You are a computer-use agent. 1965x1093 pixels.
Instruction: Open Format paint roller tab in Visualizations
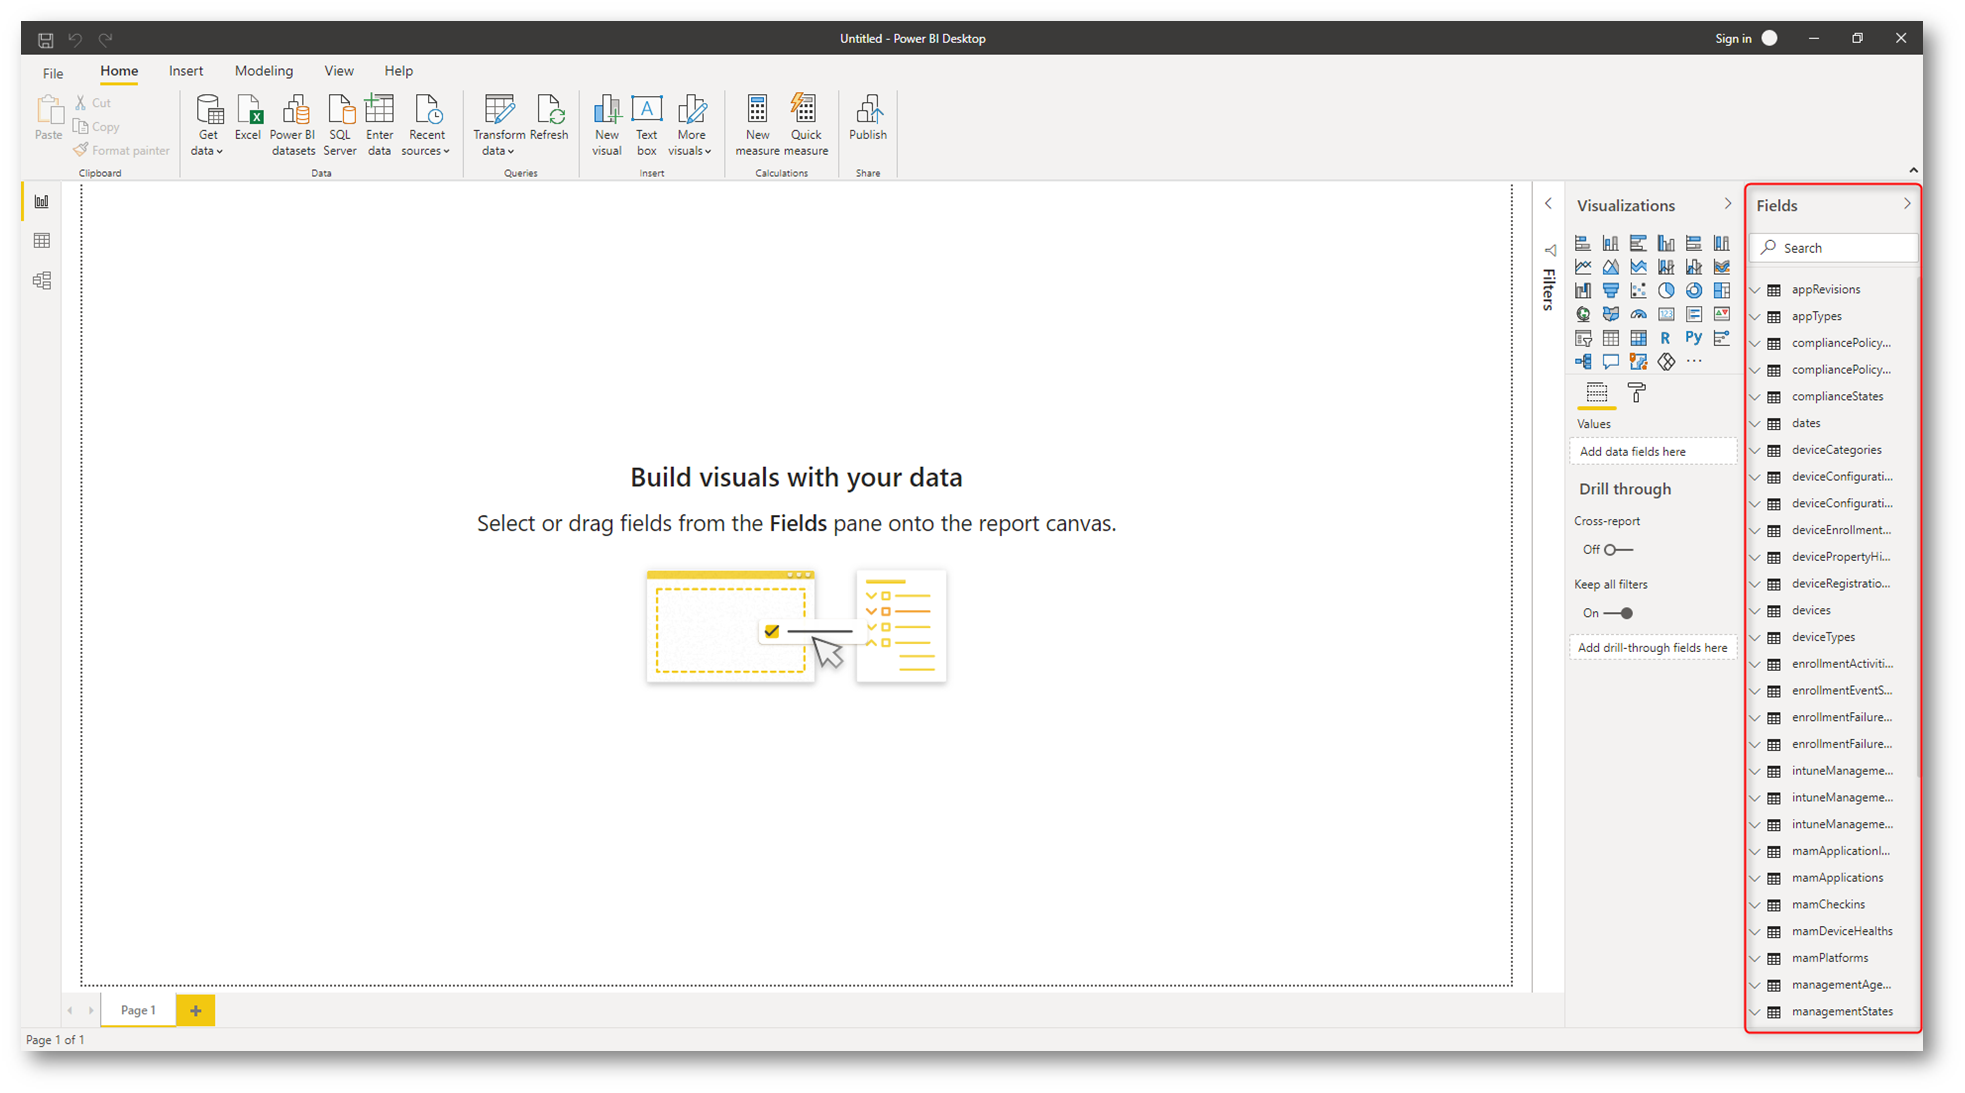point(1636,393)
